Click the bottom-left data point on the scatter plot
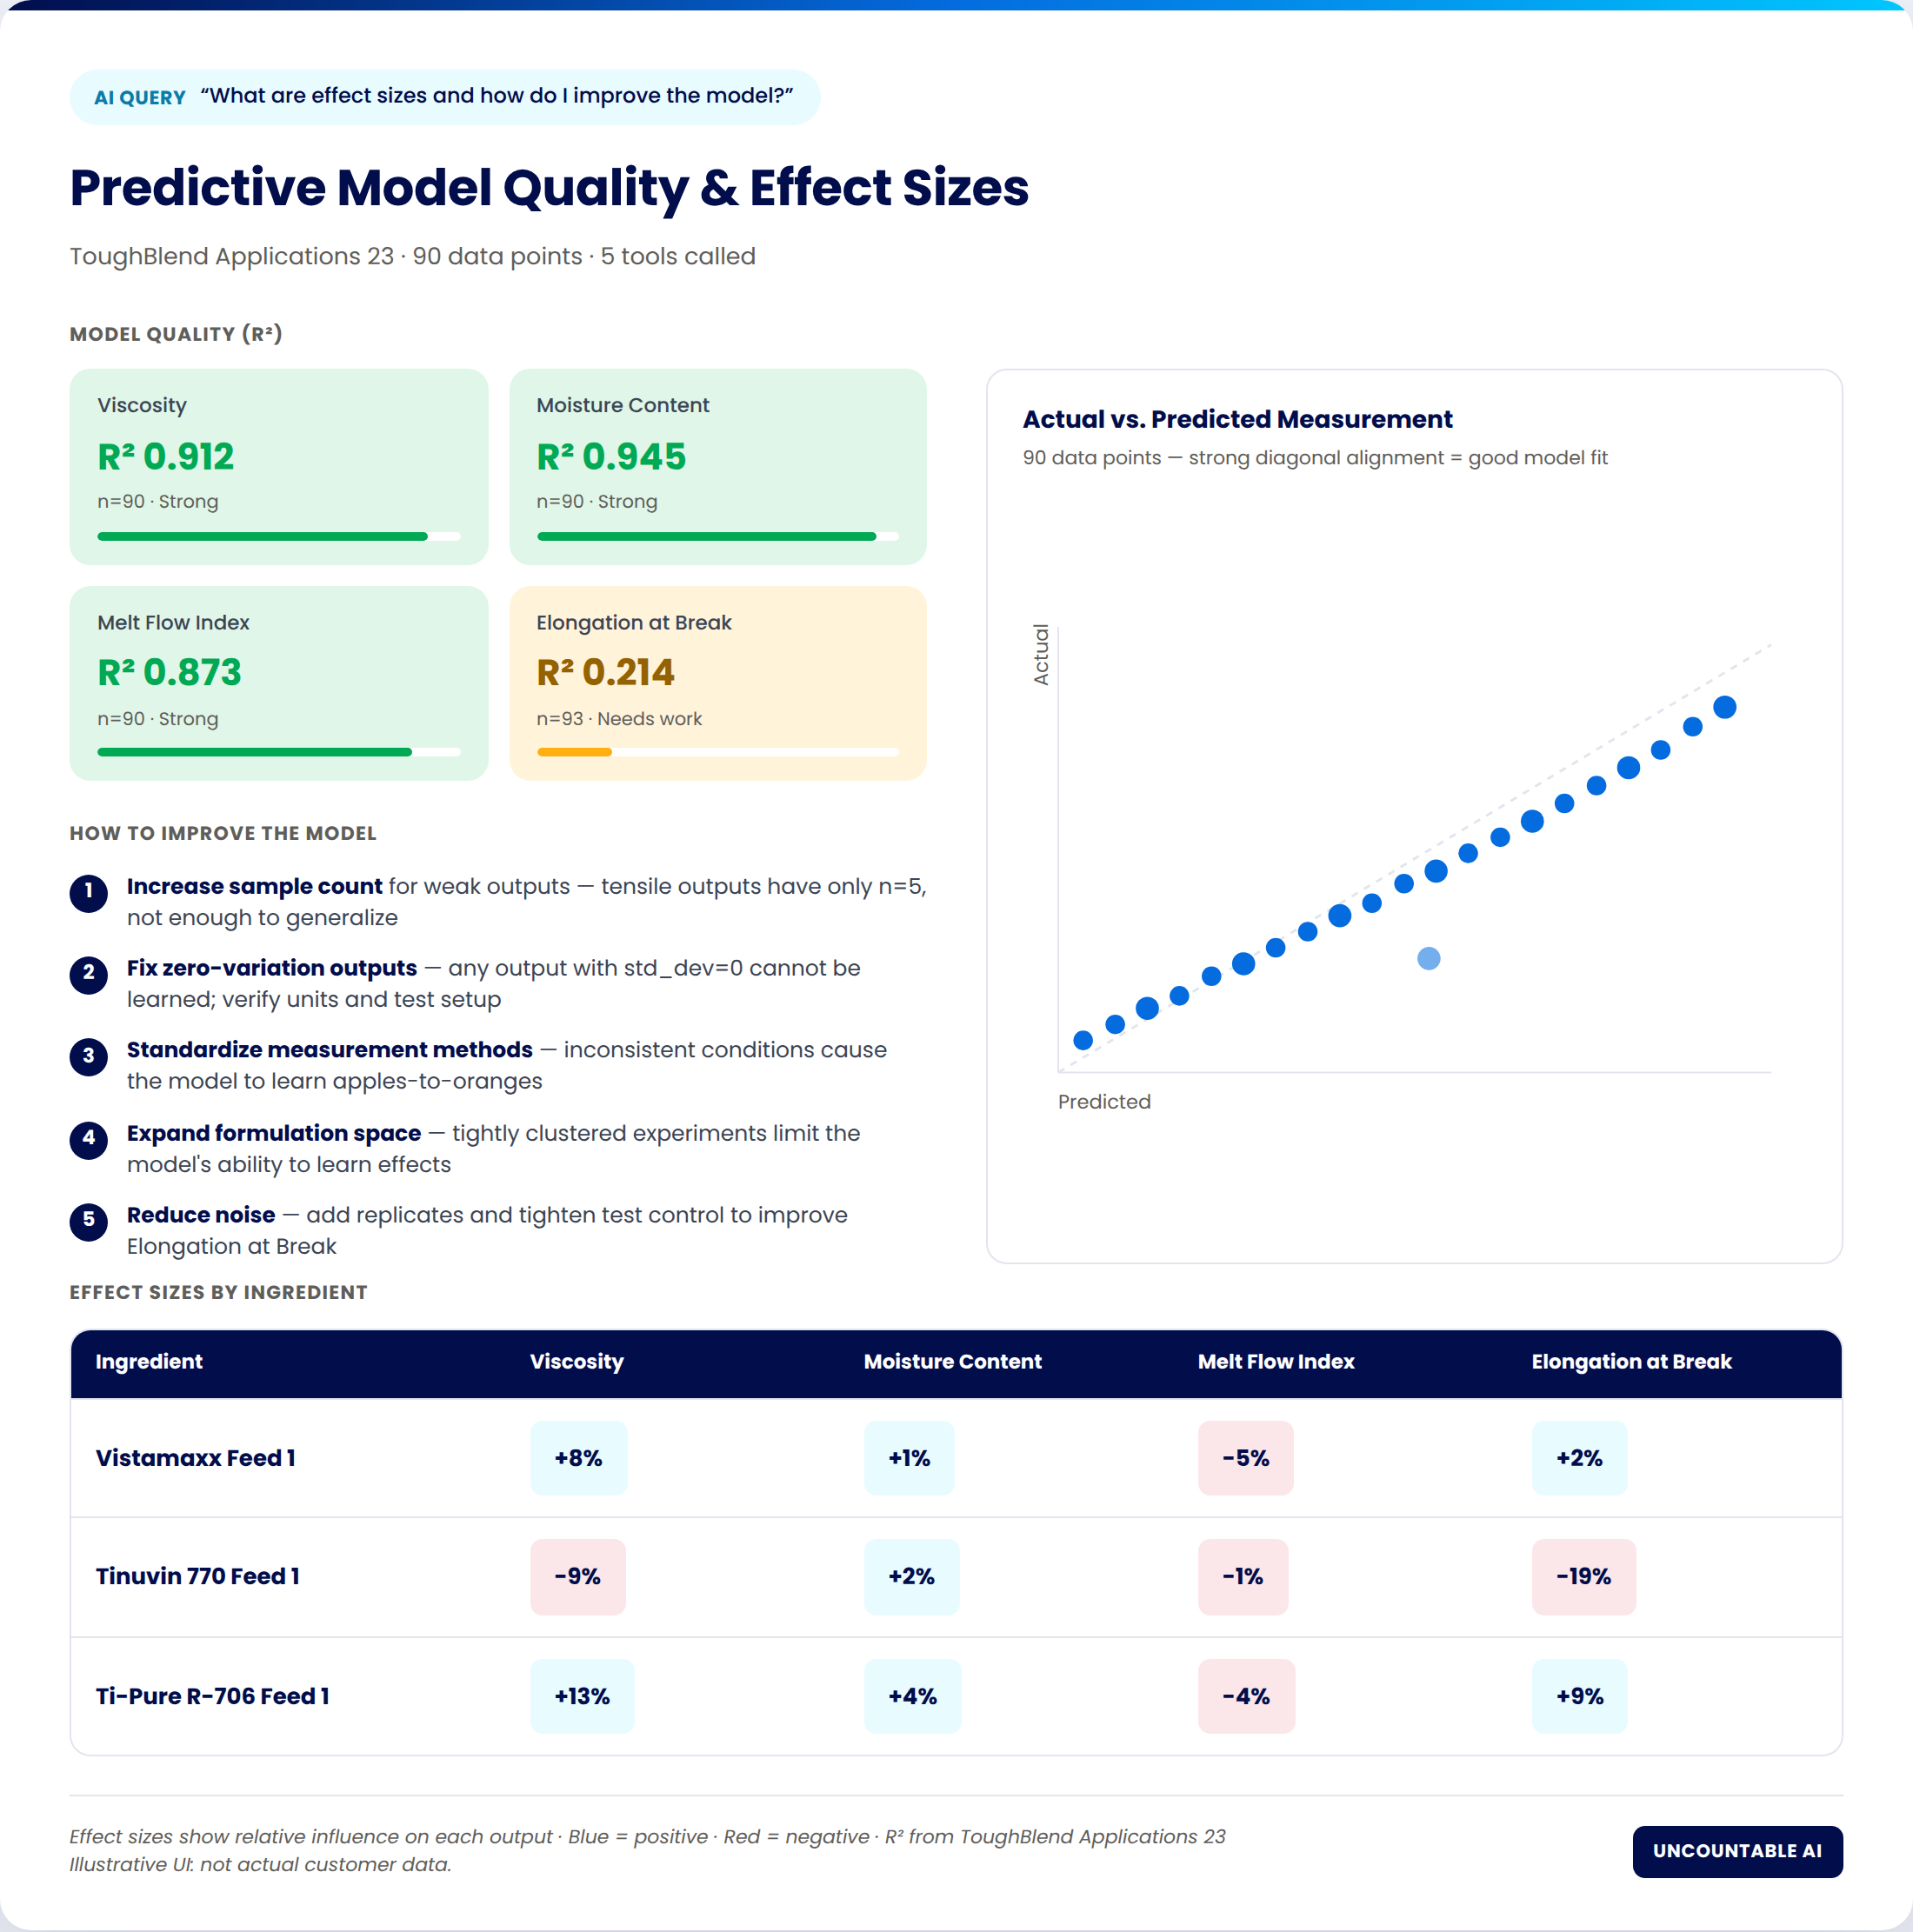1913x1932 pixels. tap(1083, 1040)
